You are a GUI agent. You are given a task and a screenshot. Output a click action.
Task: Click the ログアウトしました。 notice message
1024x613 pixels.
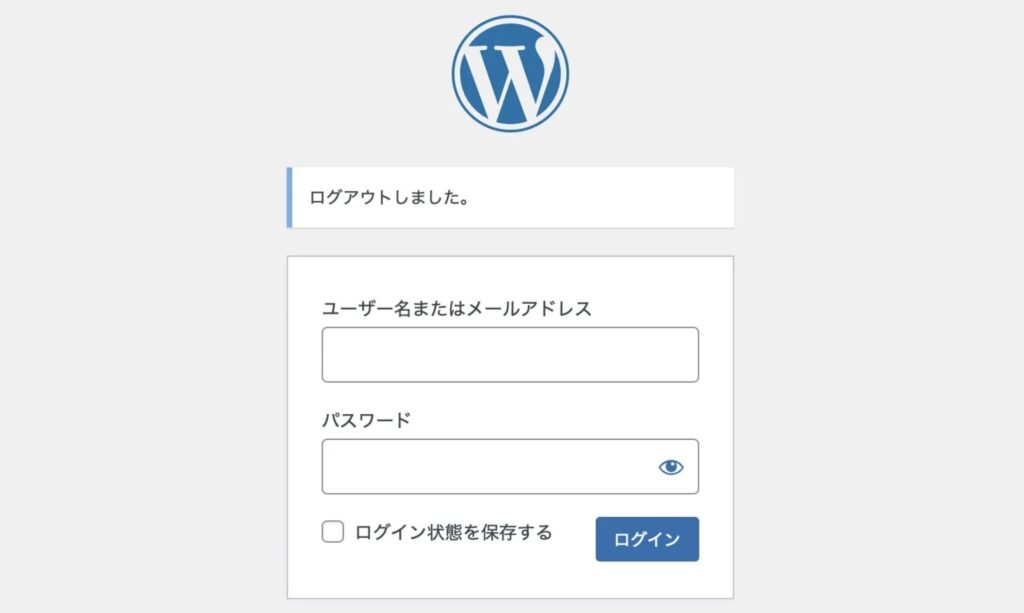tap(391, 198)
